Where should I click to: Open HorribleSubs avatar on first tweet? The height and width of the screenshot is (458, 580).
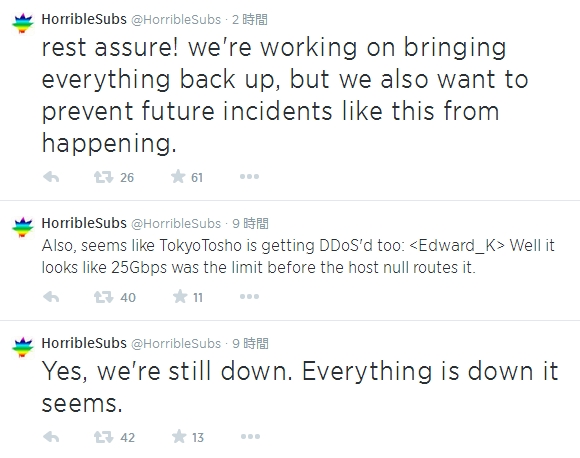coord(23,24)
